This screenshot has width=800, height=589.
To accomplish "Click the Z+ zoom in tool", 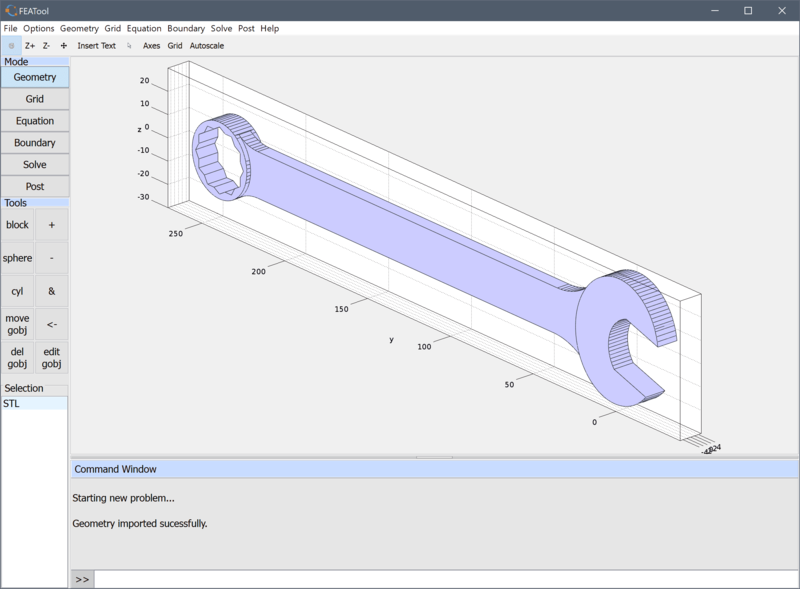I will click(30, 46).
